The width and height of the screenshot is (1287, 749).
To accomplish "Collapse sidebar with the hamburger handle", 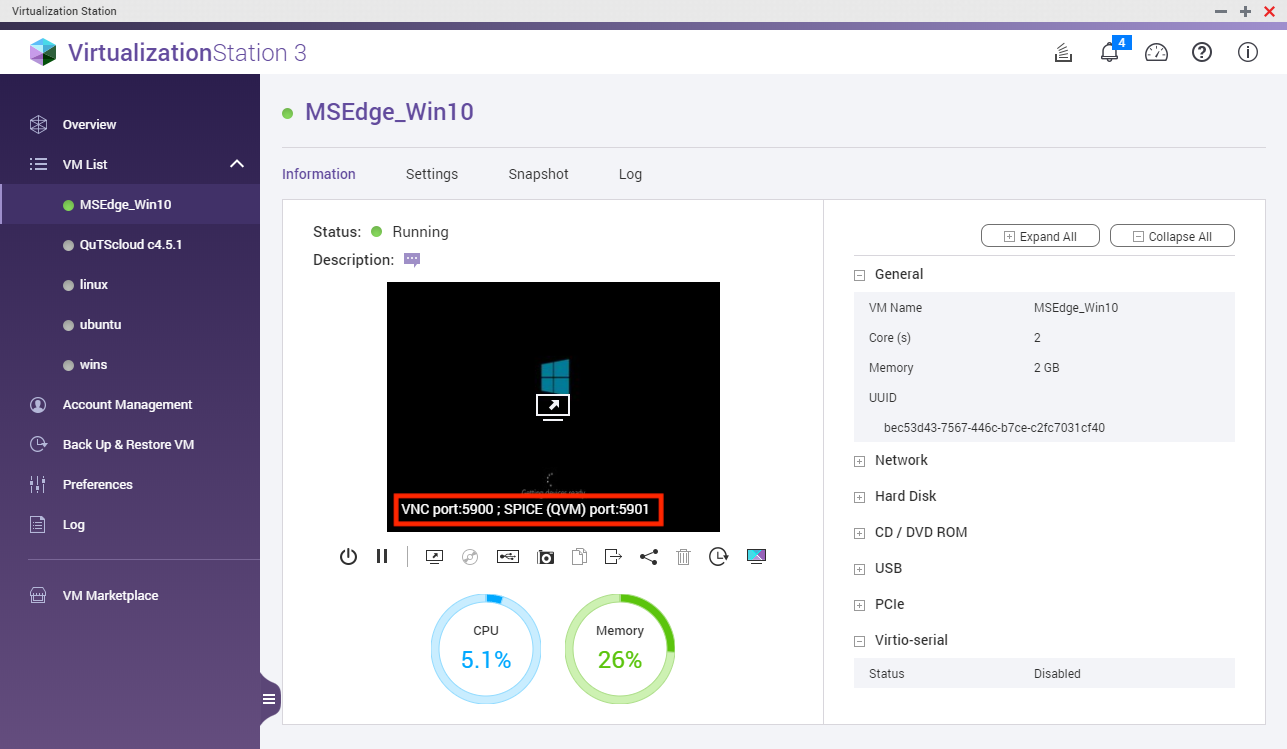I will click(x=269, y=699).
